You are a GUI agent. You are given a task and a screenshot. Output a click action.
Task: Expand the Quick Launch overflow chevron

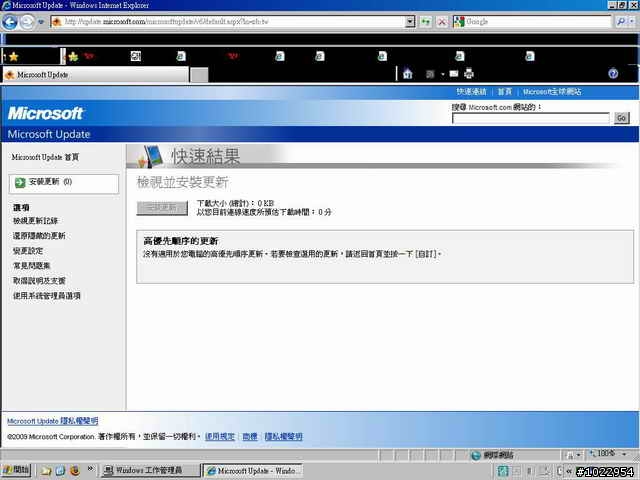coord(90,469)
